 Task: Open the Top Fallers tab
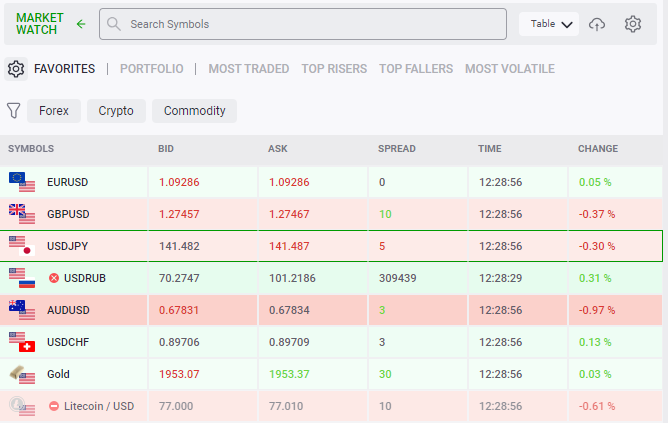pos(416,69)
